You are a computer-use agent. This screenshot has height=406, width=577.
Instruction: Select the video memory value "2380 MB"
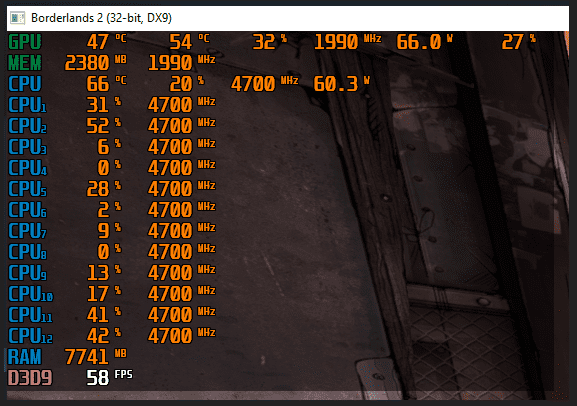(x=96, y=63)
